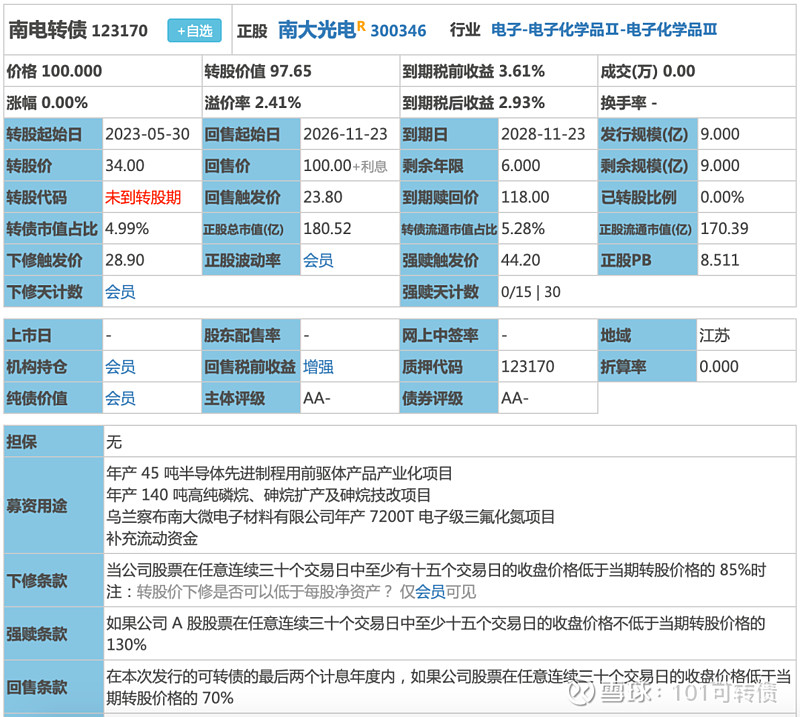Click the 转债市值占比 value 4.99%
The image size is (800, 717).
[127, 229]
